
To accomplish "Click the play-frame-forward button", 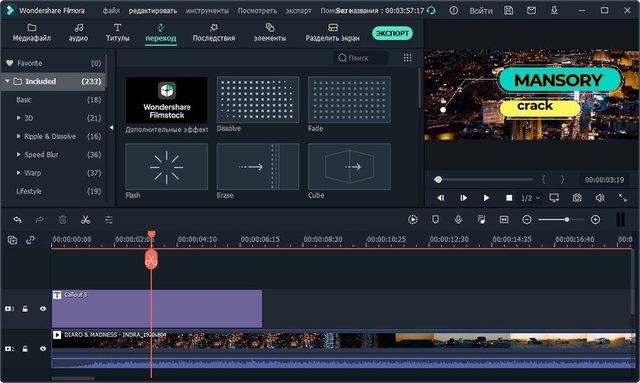I will (464, 198).
